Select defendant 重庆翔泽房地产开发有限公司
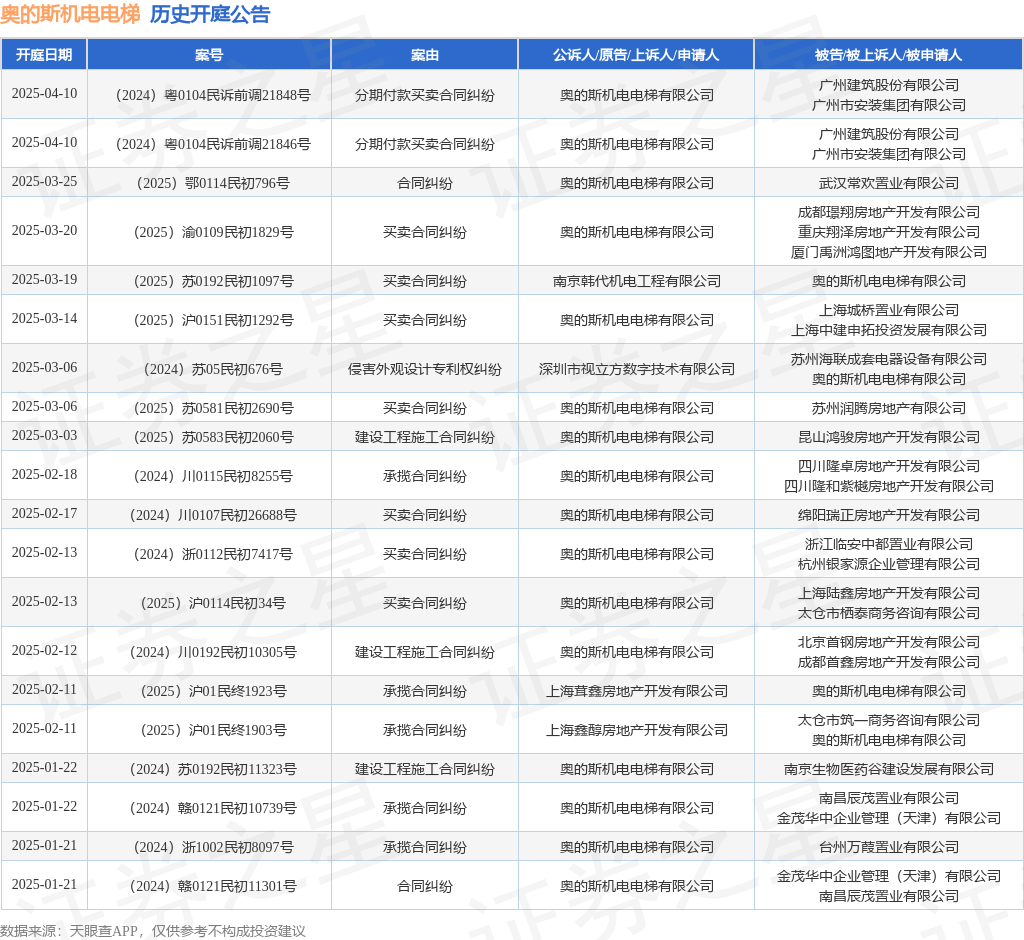This screenshot has width=1024, height=940. tap(889, 233)
